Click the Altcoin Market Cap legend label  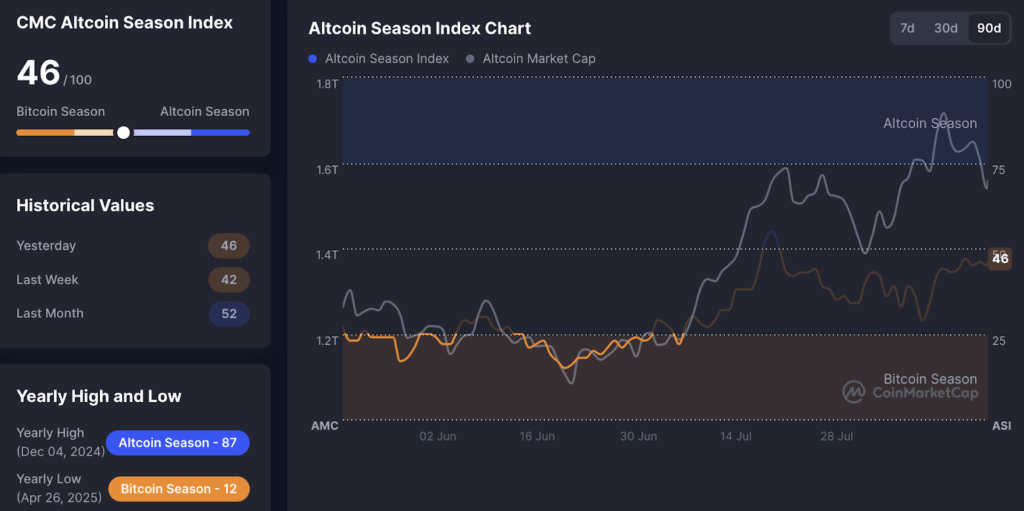(x=539, y=59)
